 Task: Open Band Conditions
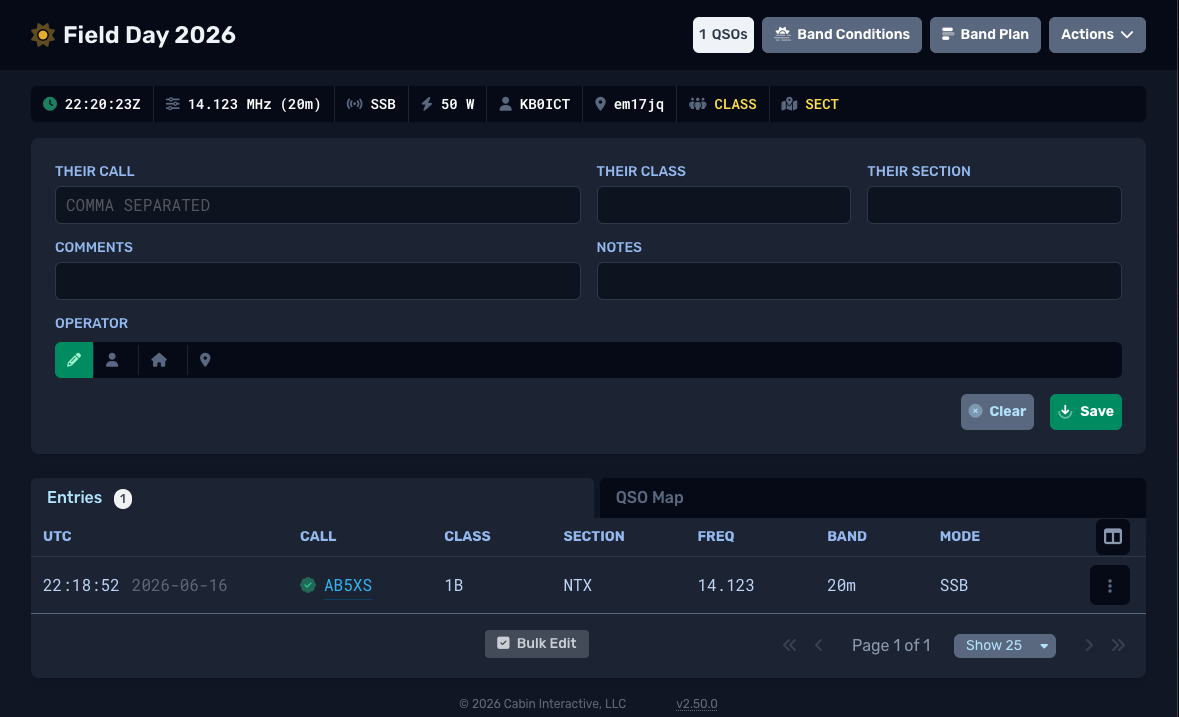841,35
